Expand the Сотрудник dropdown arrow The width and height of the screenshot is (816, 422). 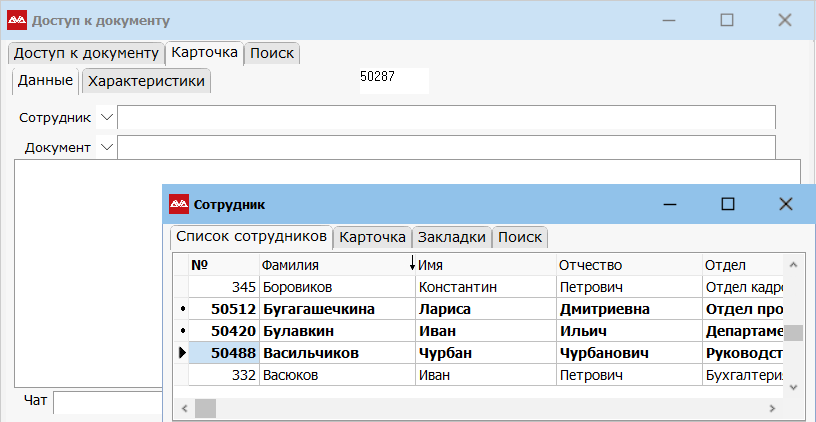107,118
